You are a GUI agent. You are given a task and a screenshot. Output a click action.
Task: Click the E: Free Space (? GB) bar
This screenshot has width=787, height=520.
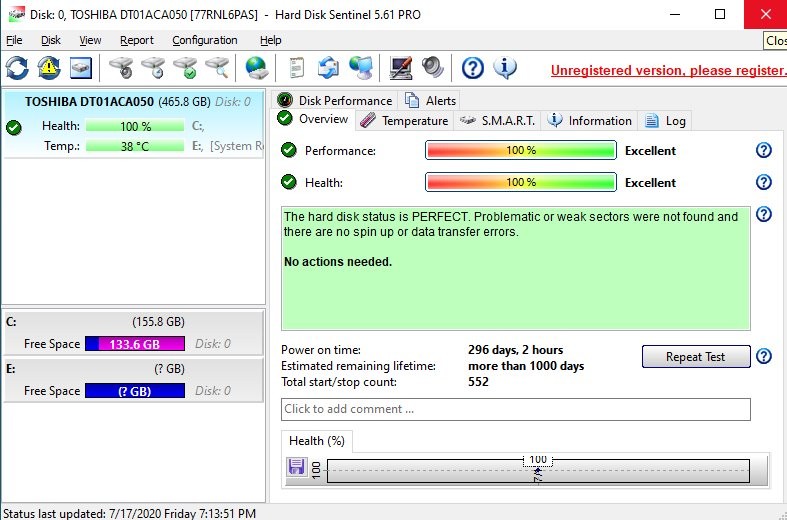[x=135, y=391]
